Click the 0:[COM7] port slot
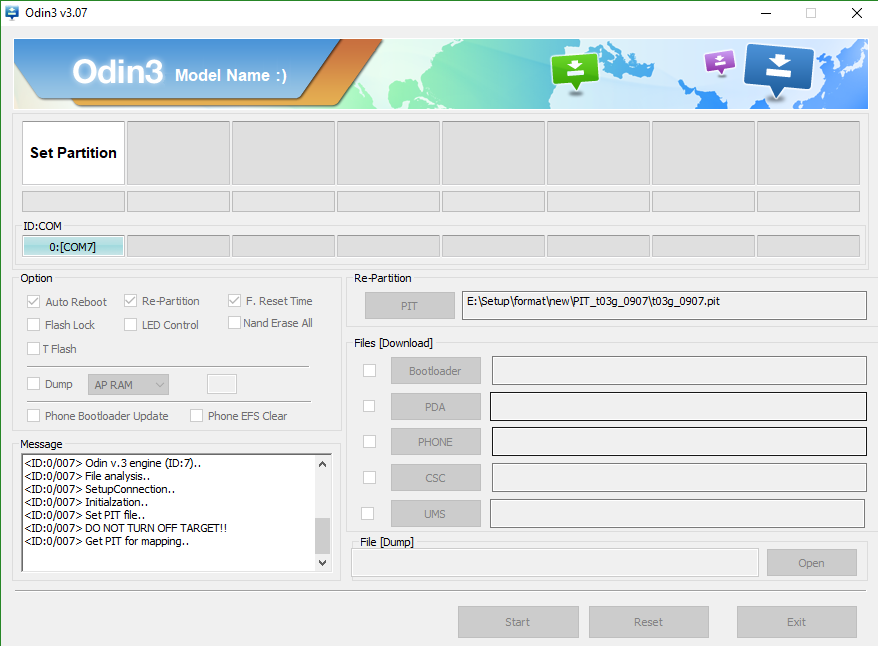Viewport: 878px width, 646px height. point(73,246)
